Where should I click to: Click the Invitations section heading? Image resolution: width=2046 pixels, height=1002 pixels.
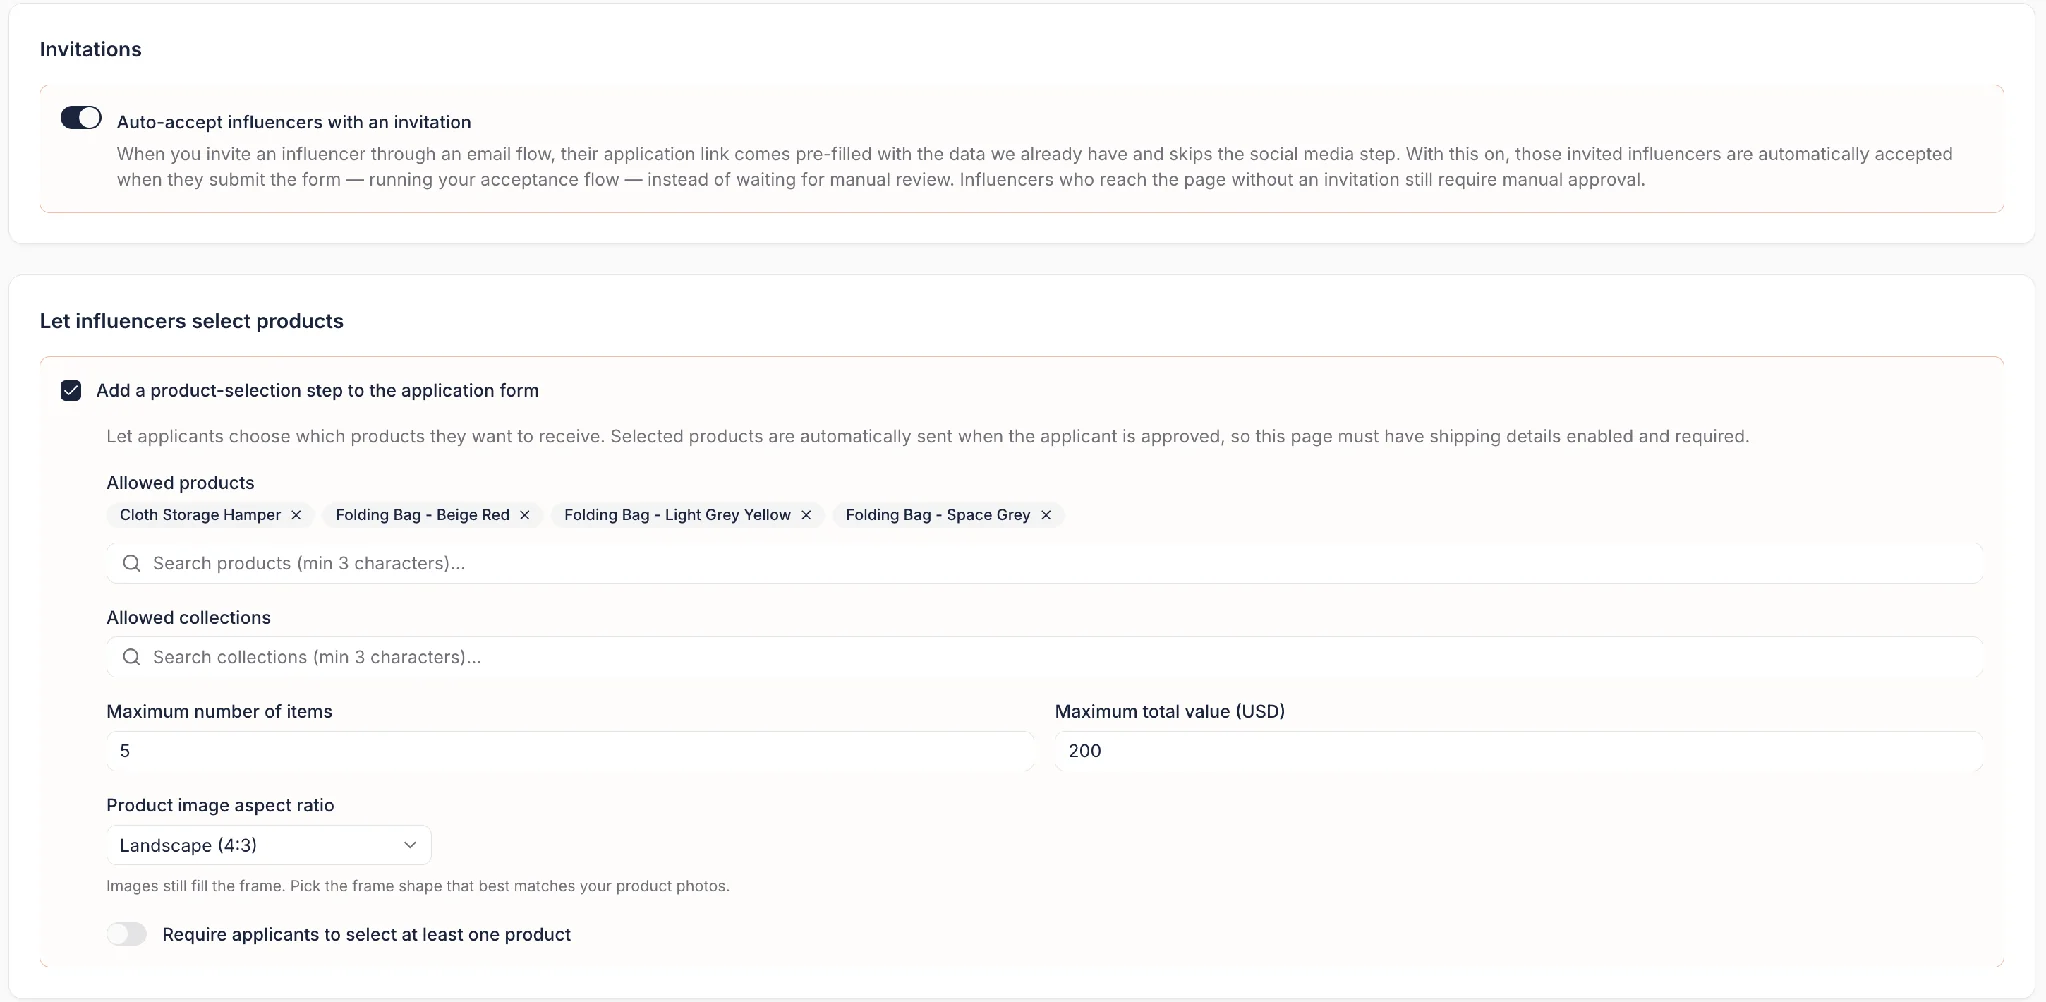click(x=91, y=49)
